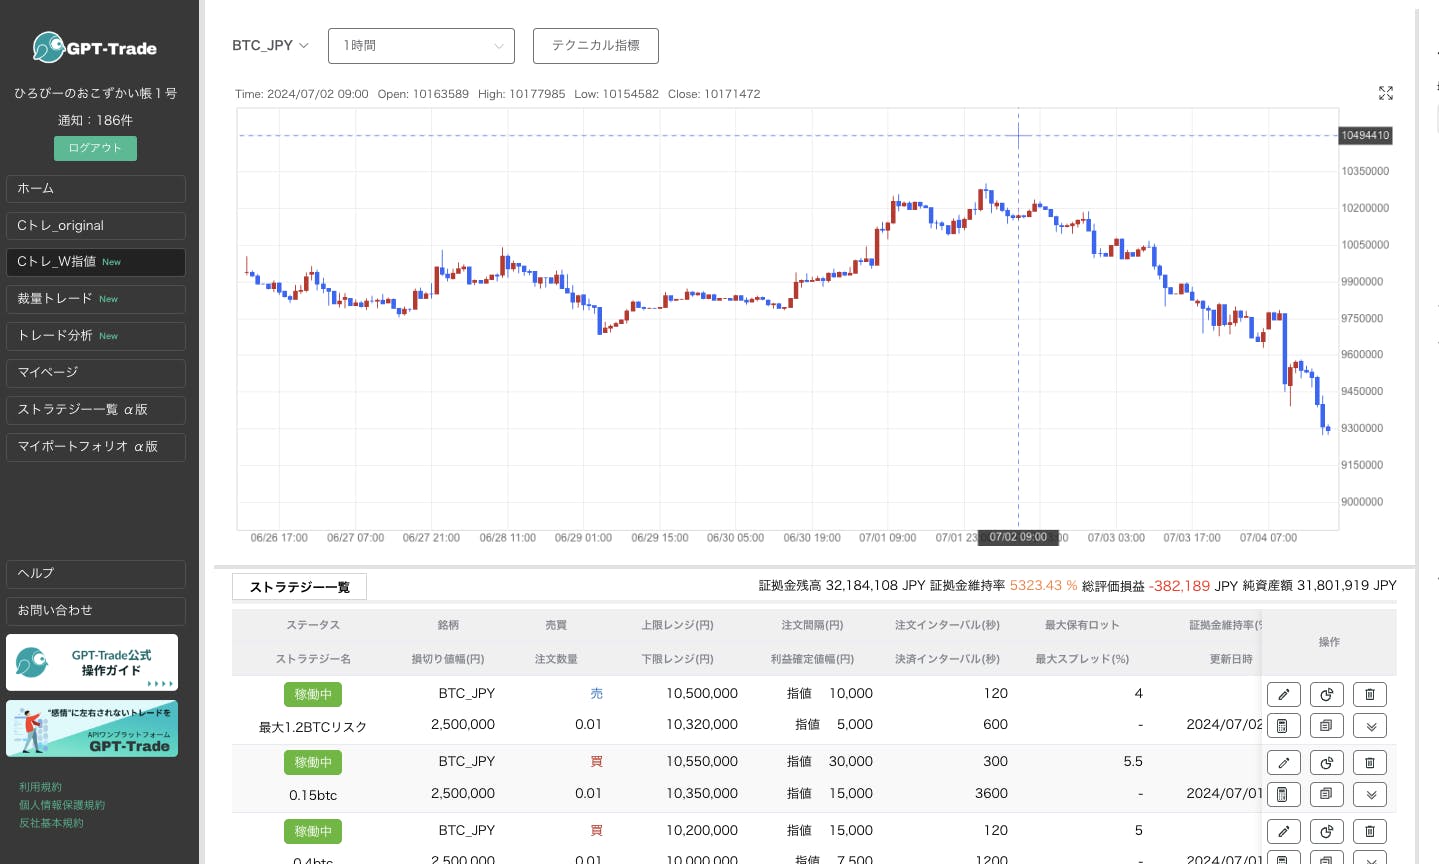Toggle the 稼働中 status on the 0.4btc strategy
Image resolution: width=1439 pixels, height=864 pixels.
[312, 831]
